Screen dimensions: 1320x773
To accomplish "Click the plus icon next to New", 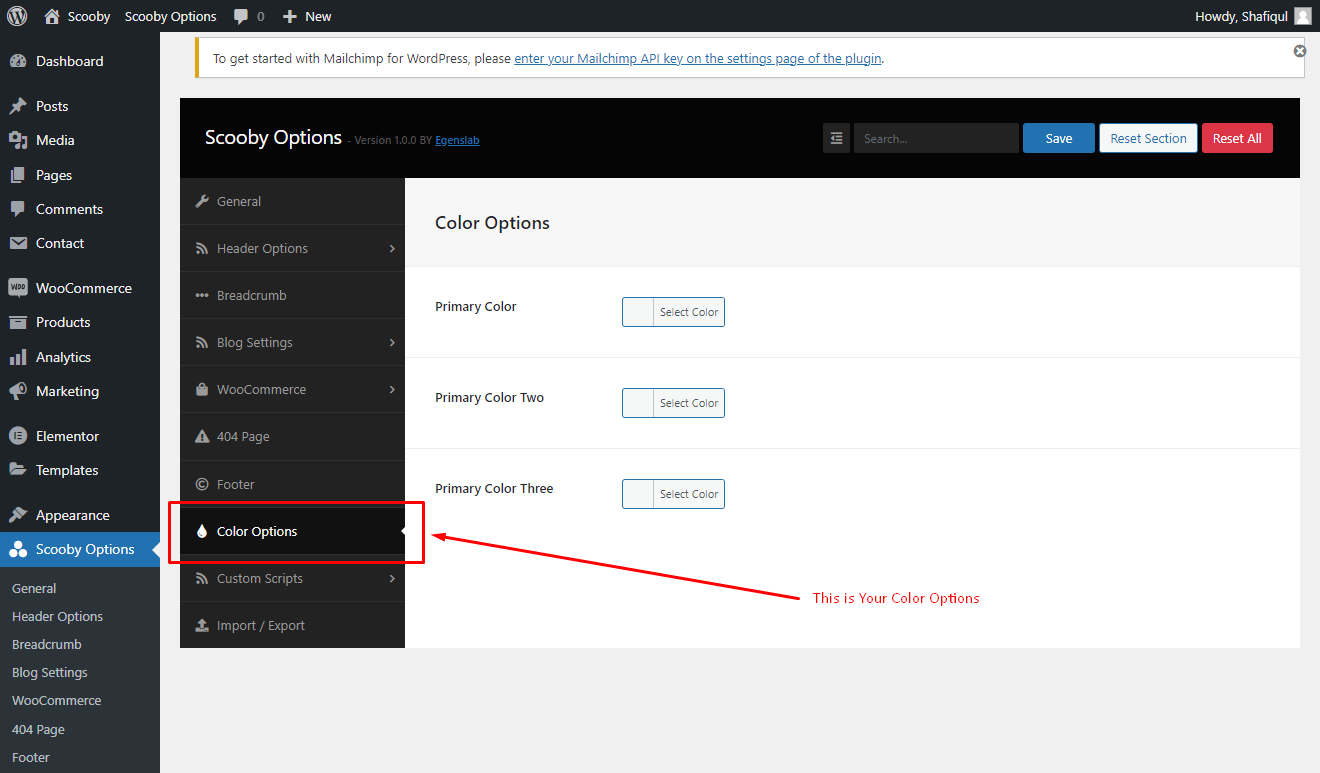I will (x=290, y=17).
